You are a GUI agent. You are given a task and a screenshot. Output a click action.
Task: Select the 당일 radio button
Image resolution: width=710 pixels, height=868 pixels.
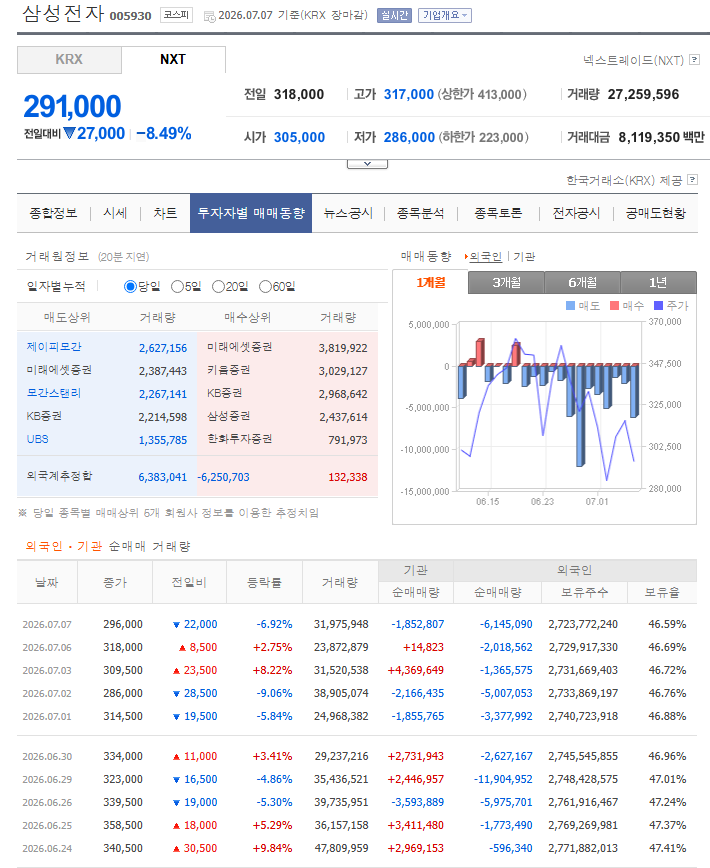click(x=130, y=287)
